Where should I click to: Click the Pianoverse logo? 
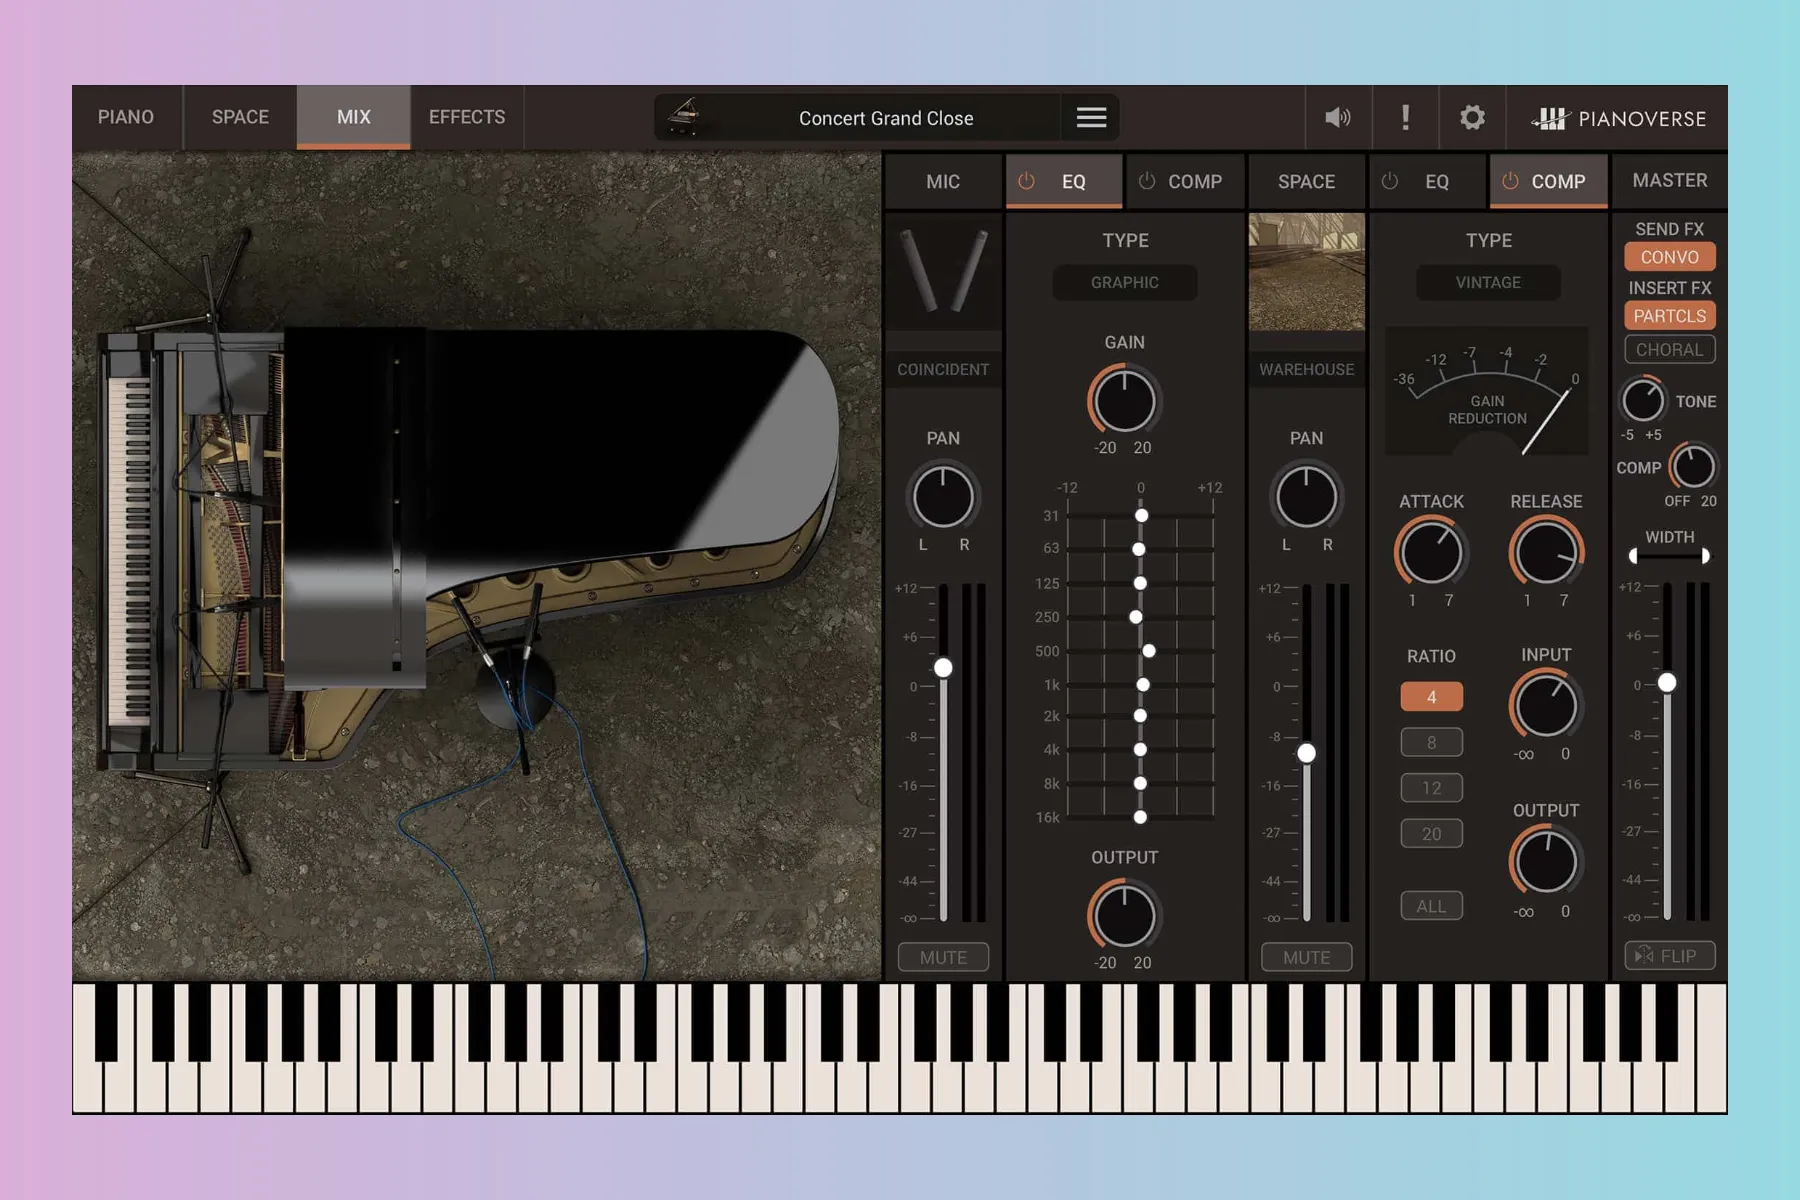(x=1619, y=119)
